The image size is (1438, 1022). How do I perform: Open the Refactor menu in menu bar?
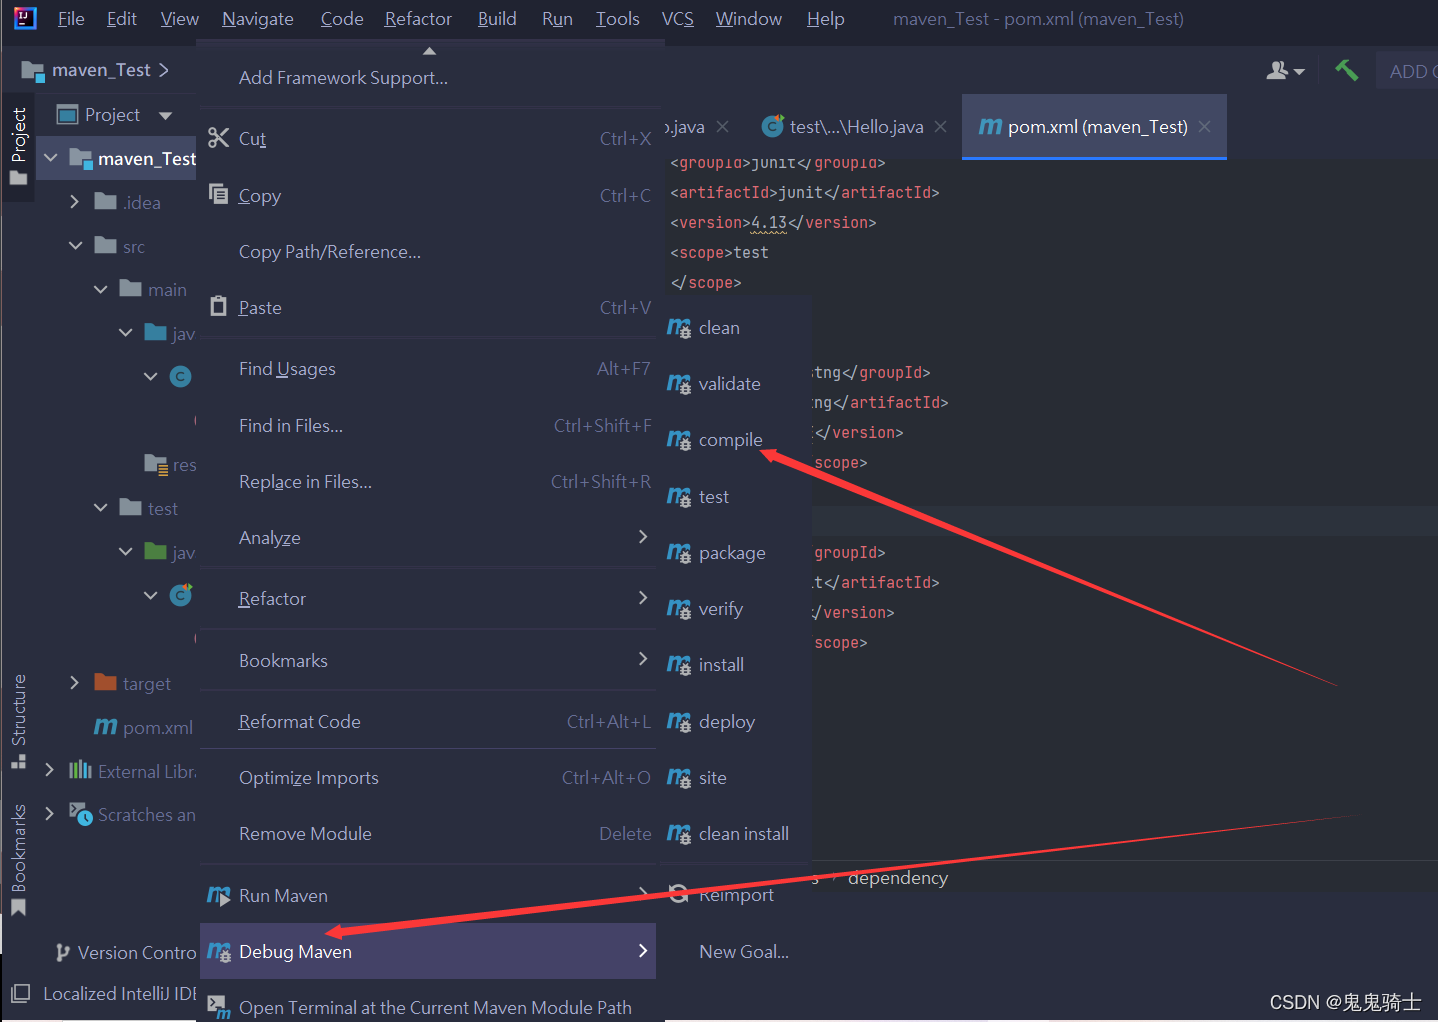[418, 19]
